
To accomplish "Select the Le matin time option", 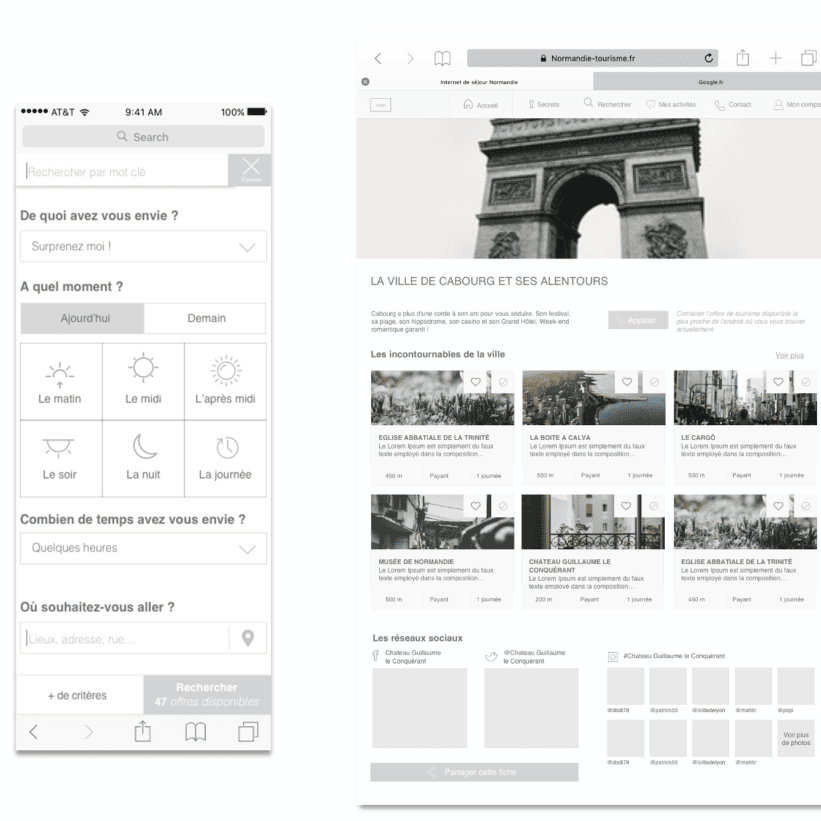I will click(x=61, y=381).
